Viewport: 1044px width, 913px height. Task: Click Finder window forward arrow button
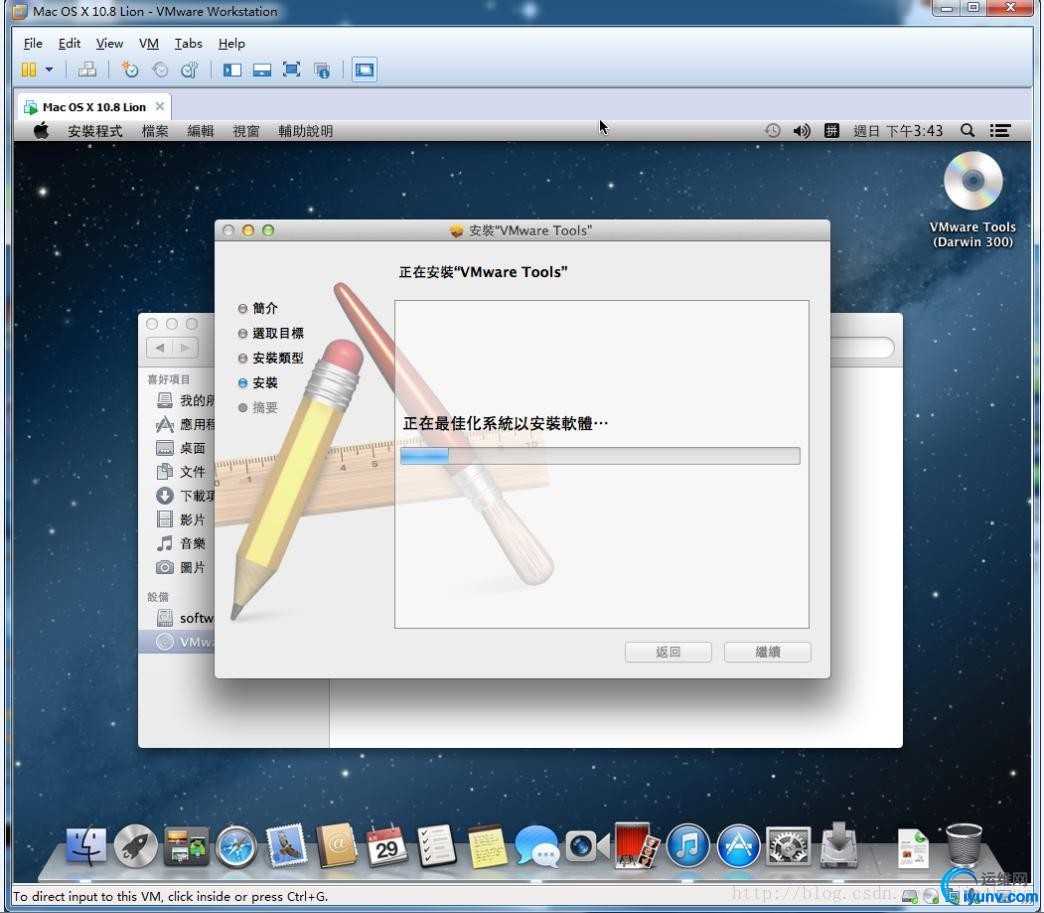click(x=185, y=348)
